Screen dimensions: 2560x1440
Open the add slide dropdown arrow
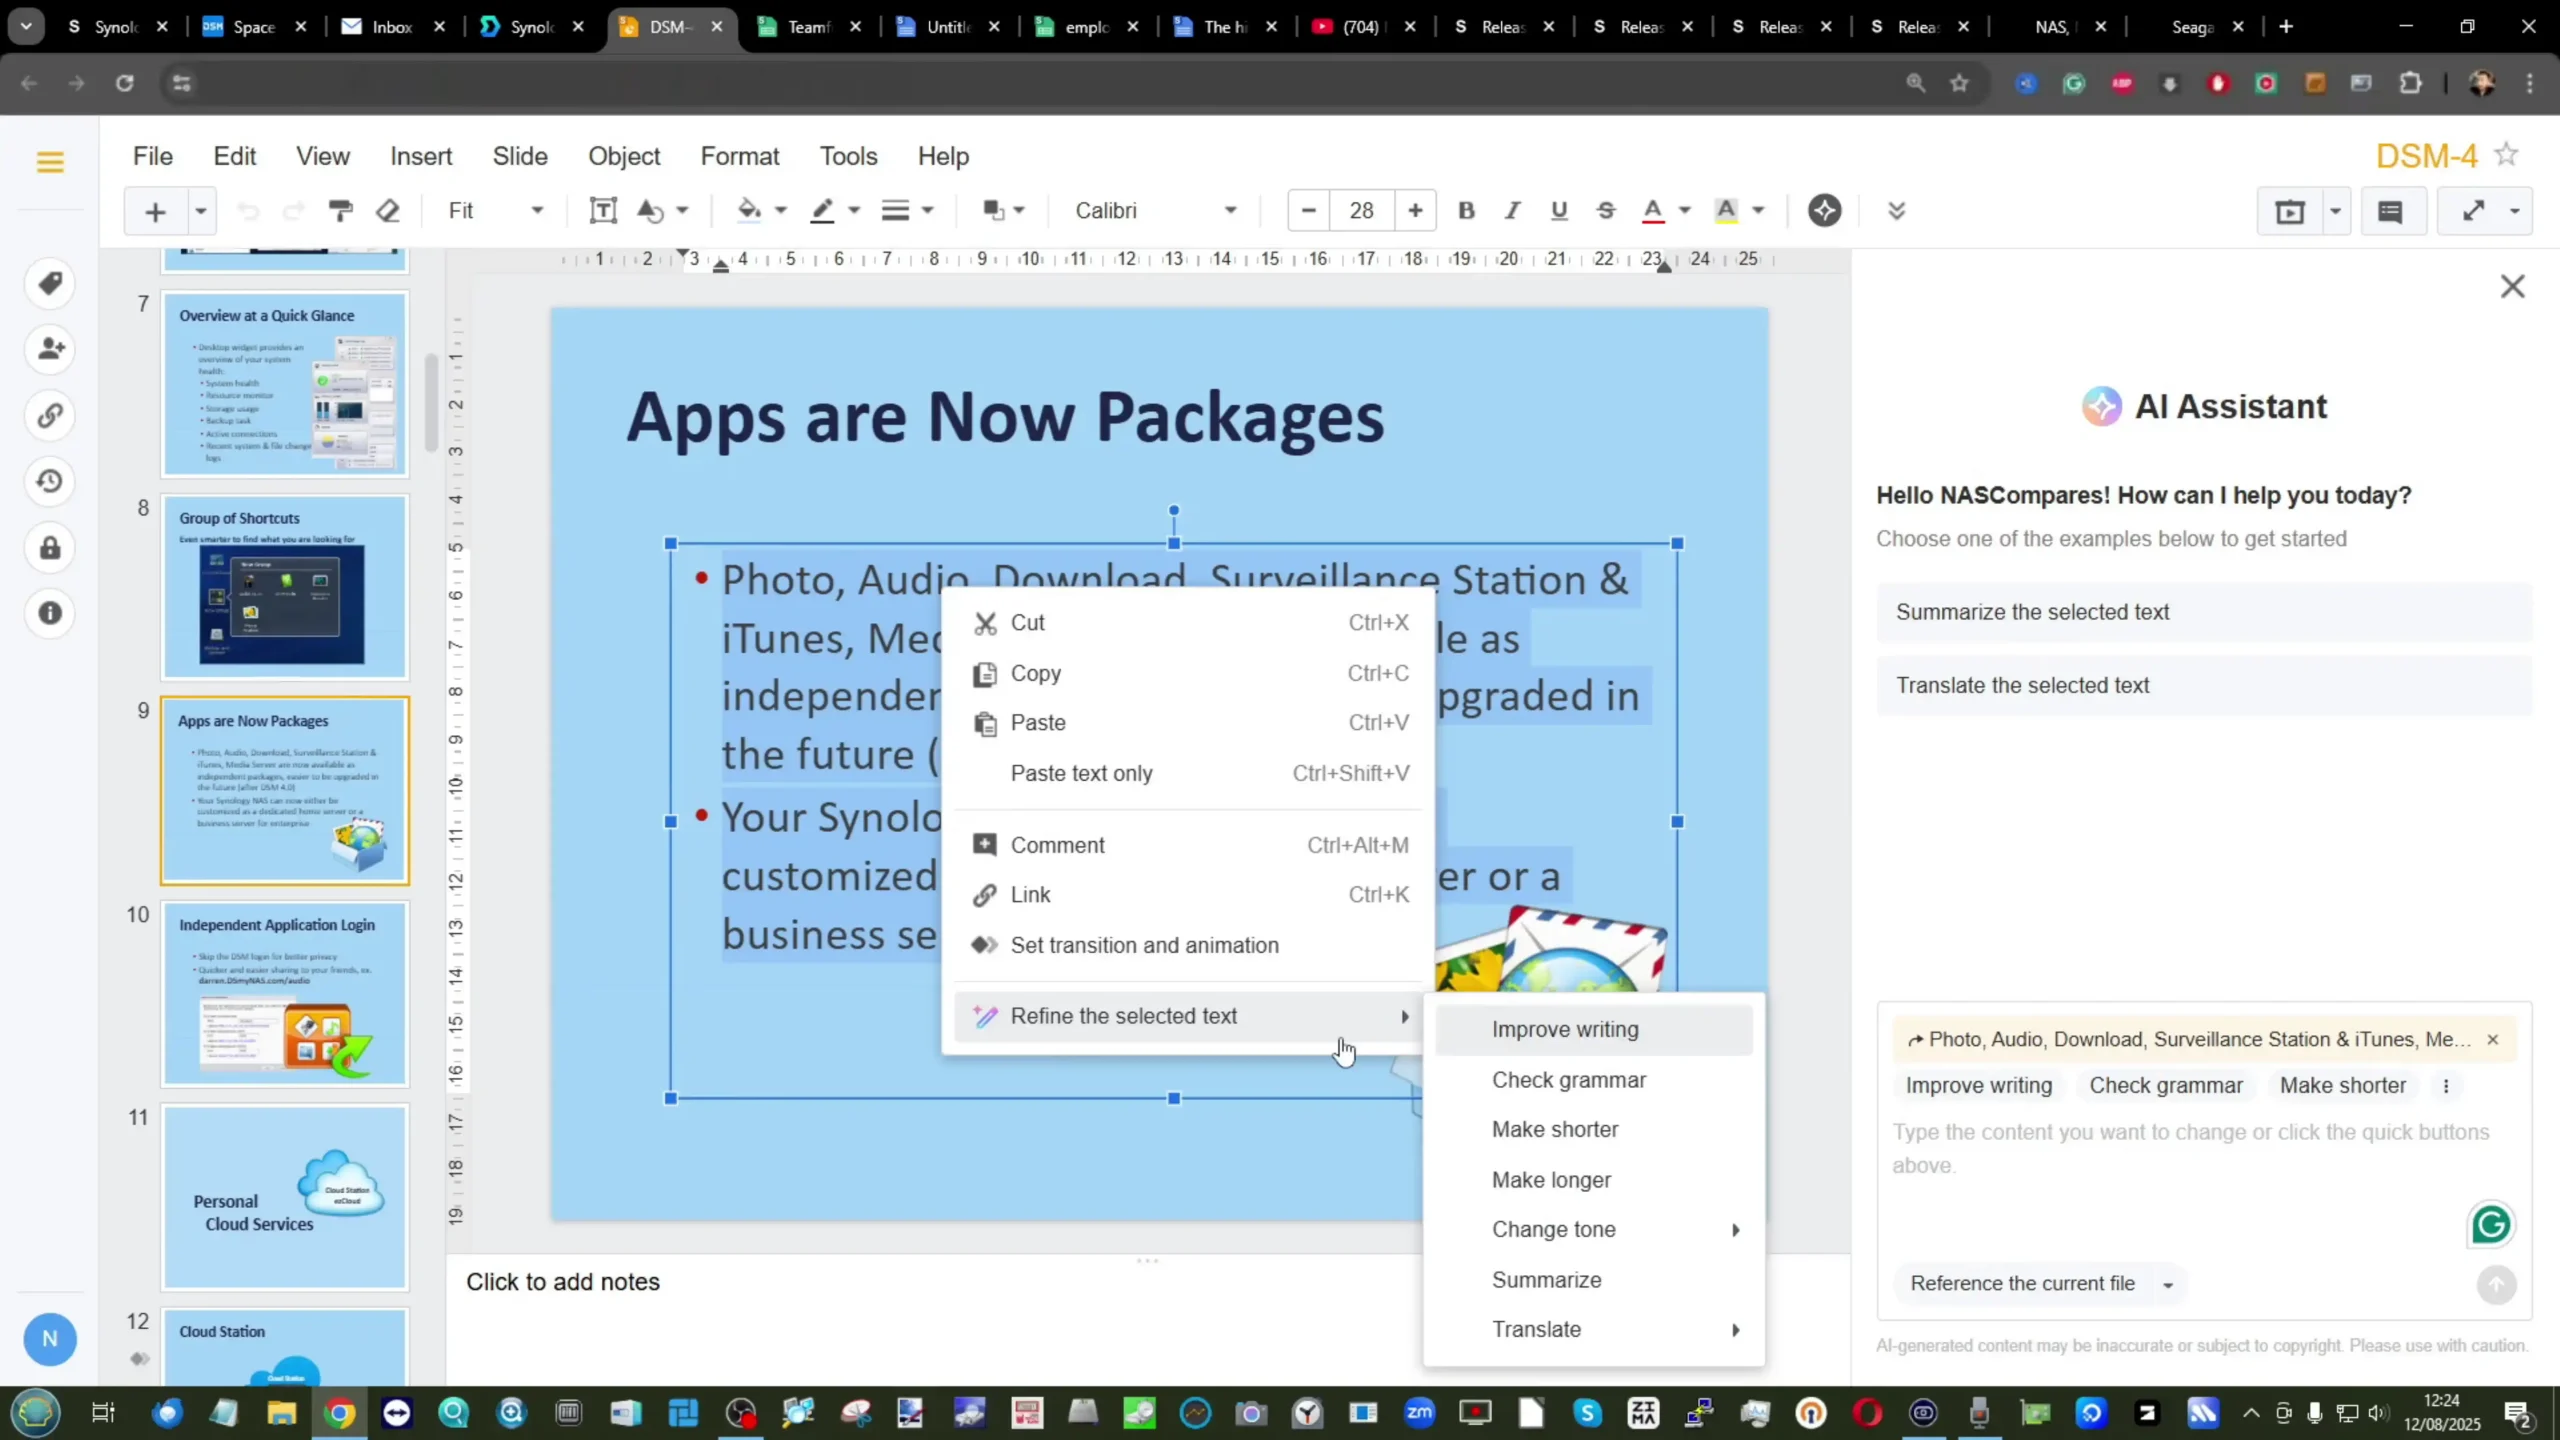click(x=200, y=211)
